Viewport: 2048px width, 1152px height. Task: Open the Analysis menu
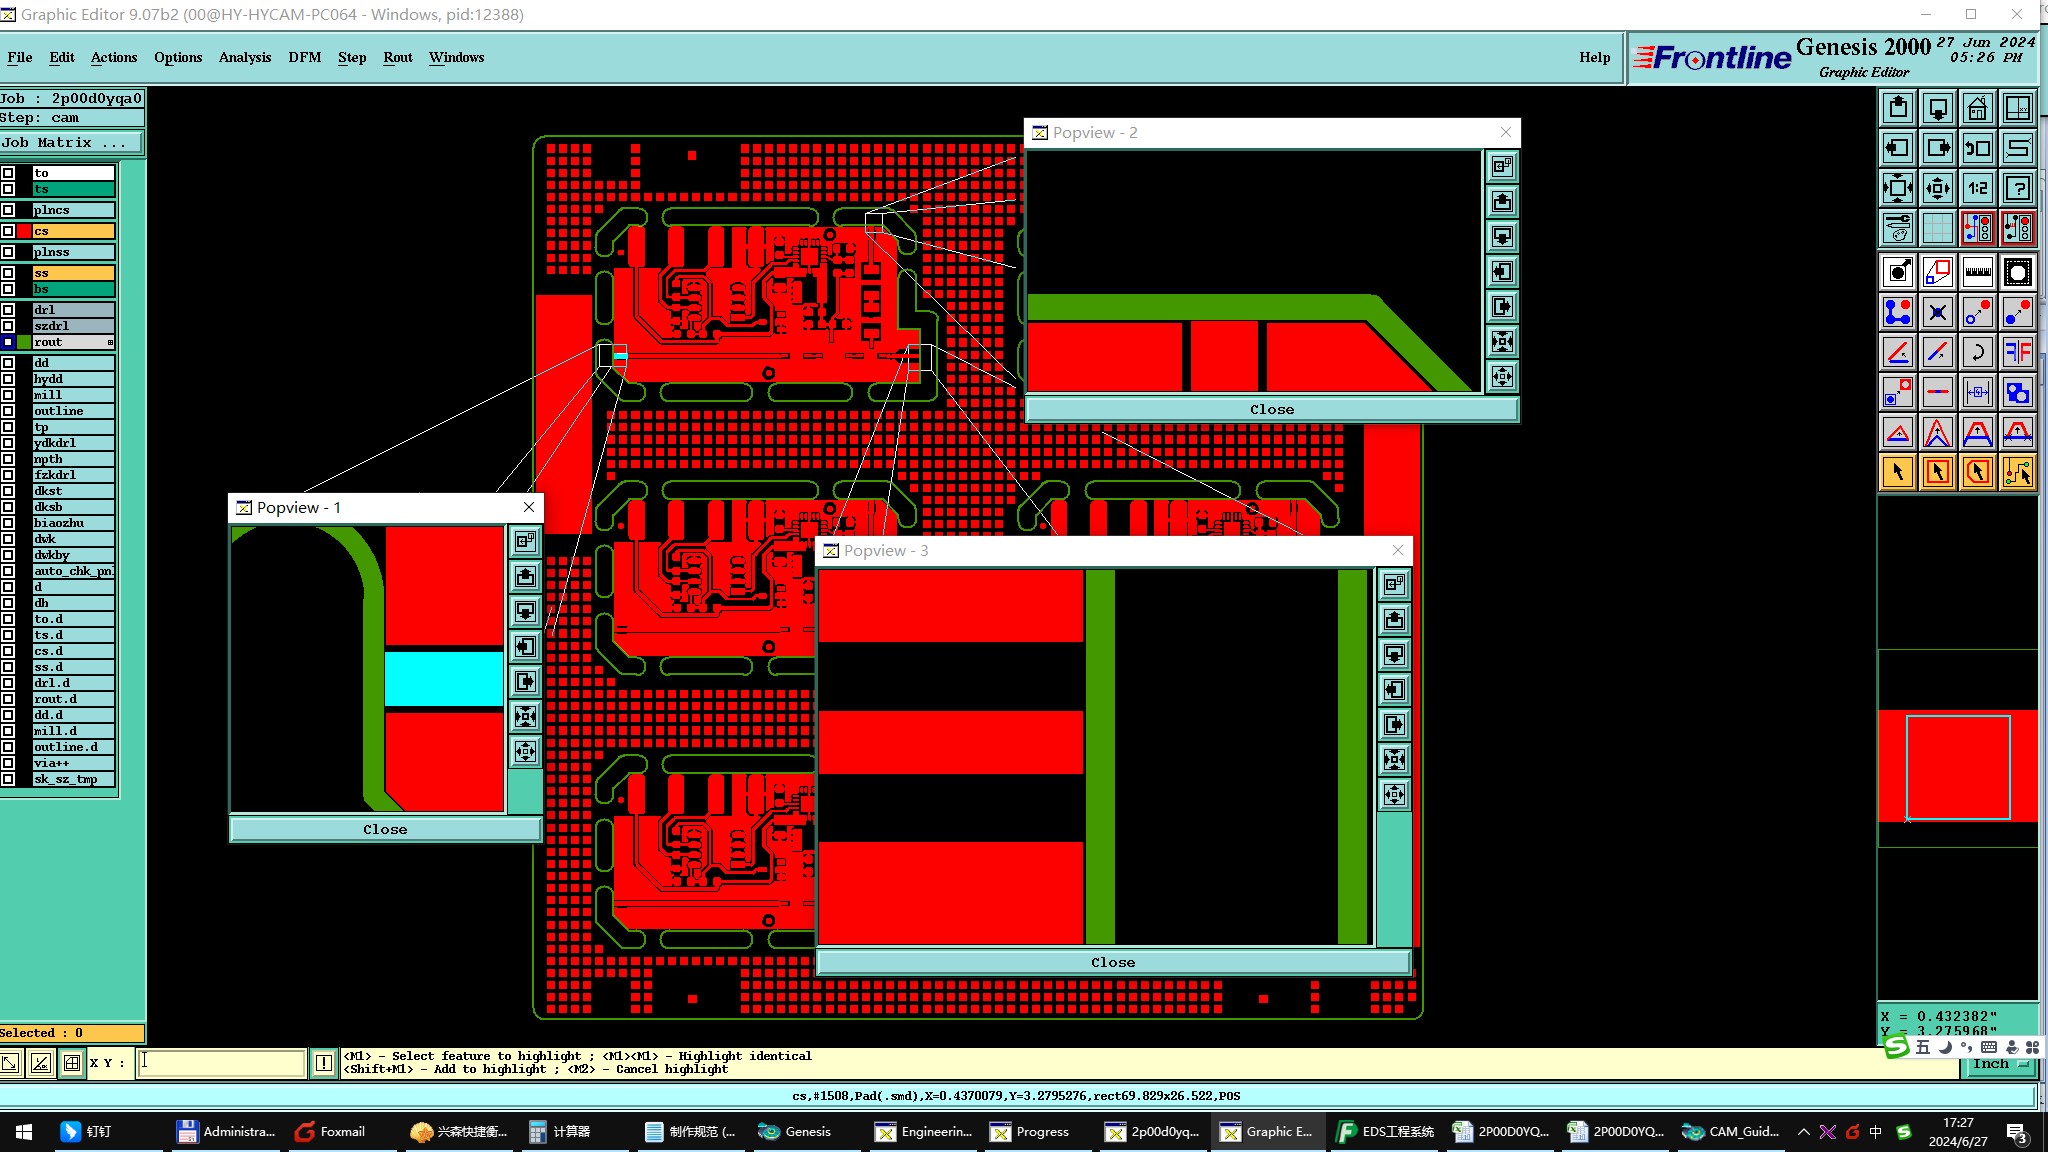pyautogui.click(x=244, y=57)
